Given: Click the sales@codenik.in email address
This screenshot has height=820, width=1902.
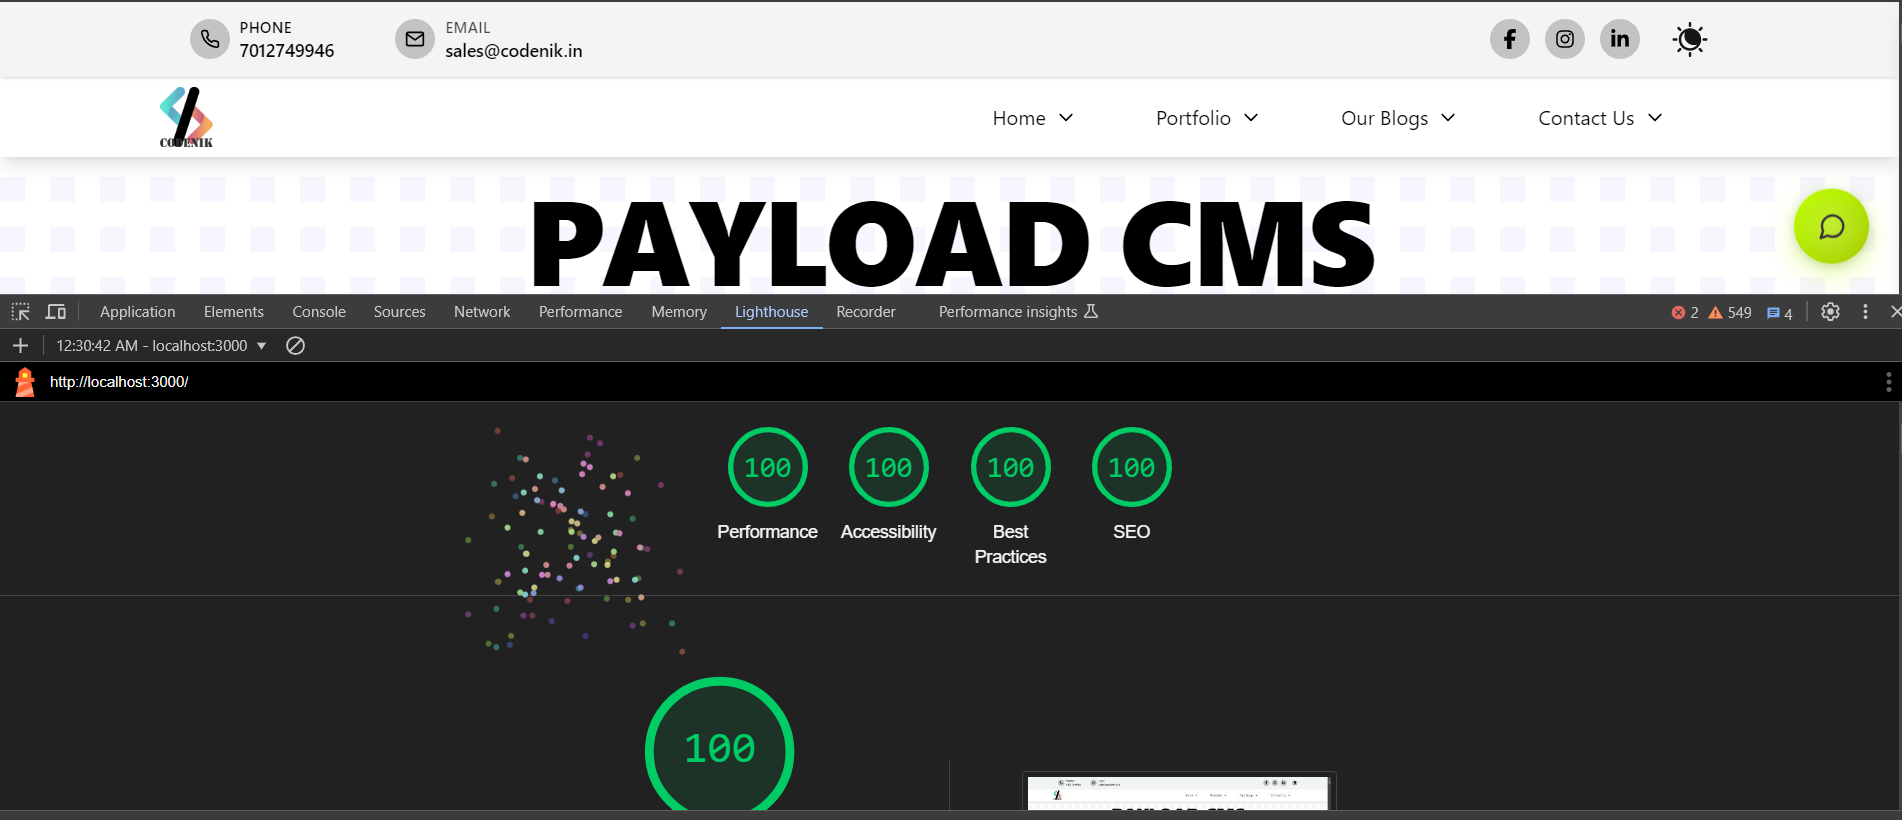Looking at the screenshot, I should pyautogui.click(x=514, y=51).
